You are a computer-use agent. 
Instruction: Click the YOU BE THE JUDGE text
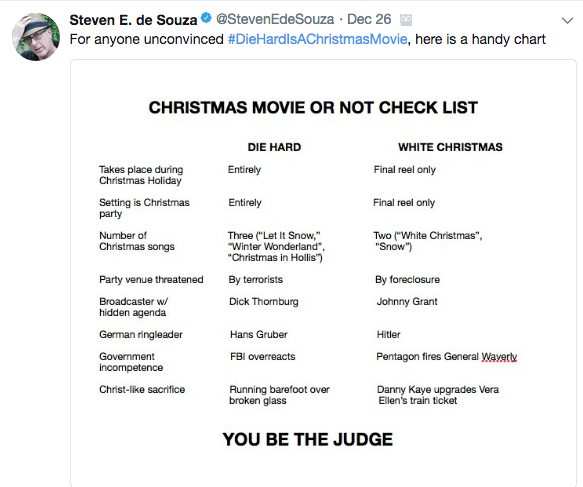307,439
